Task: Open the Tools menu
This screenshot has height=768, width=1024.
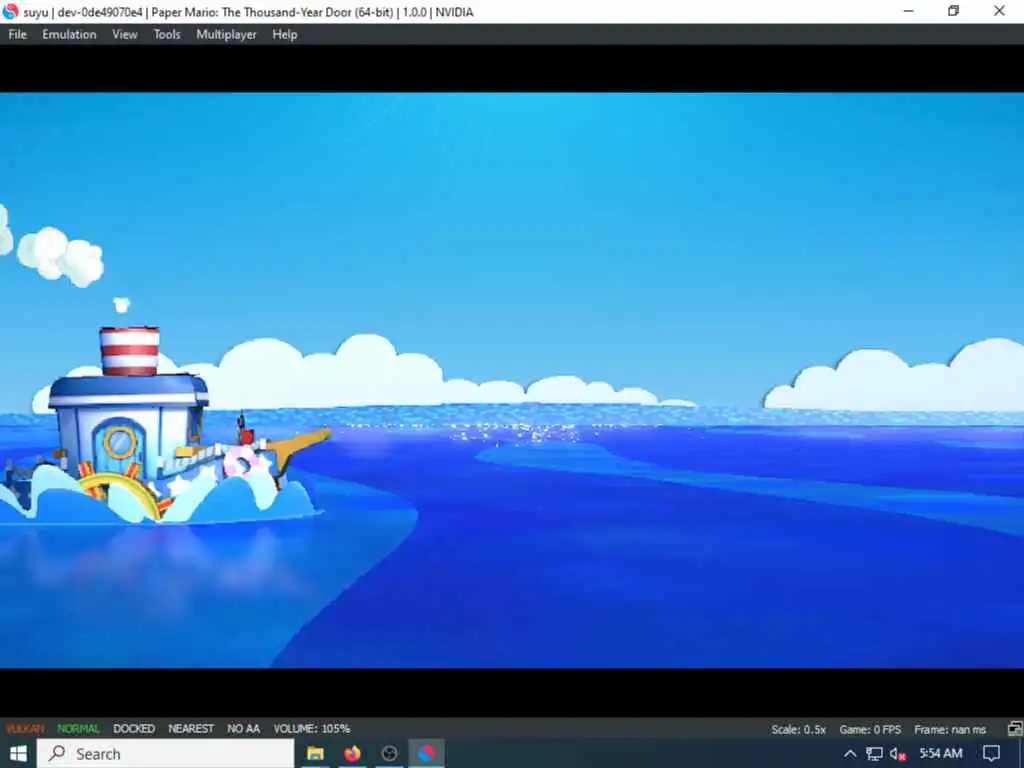Action: pyautogui.click(x=167, y=35)
